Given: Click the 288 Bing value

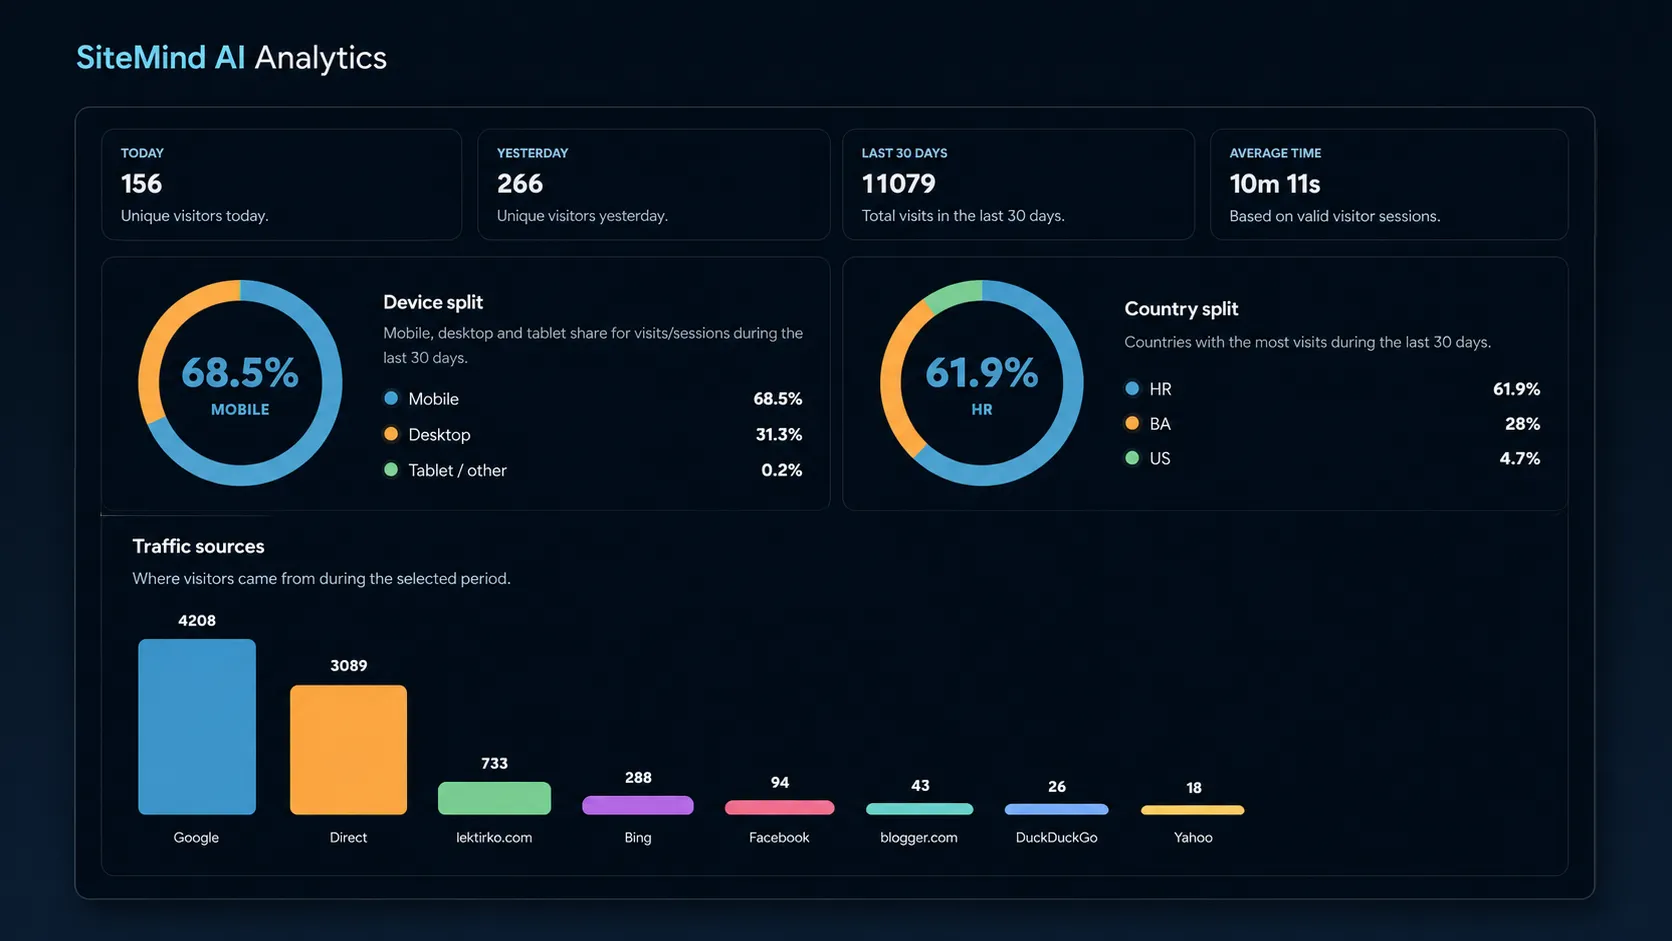Looking at the screenshot, I should tap(638, 778).
